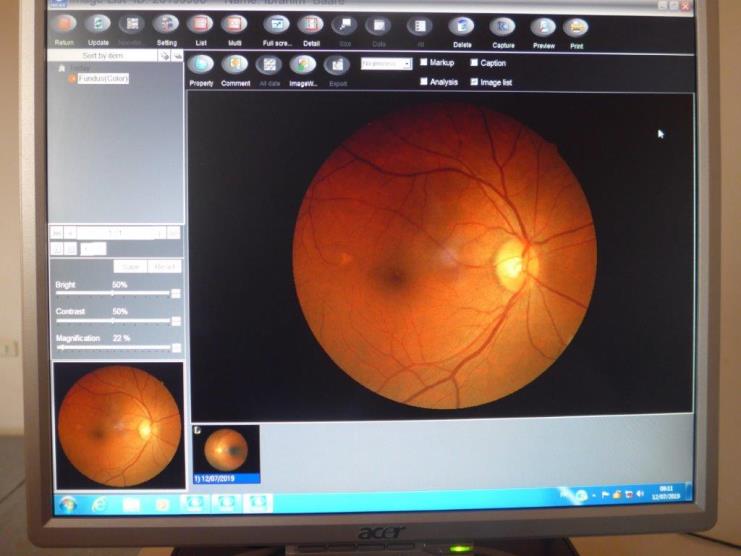The image size is (741, 556).
Task: Click the stepper beside the Bright slider
Action: point(176,293)
